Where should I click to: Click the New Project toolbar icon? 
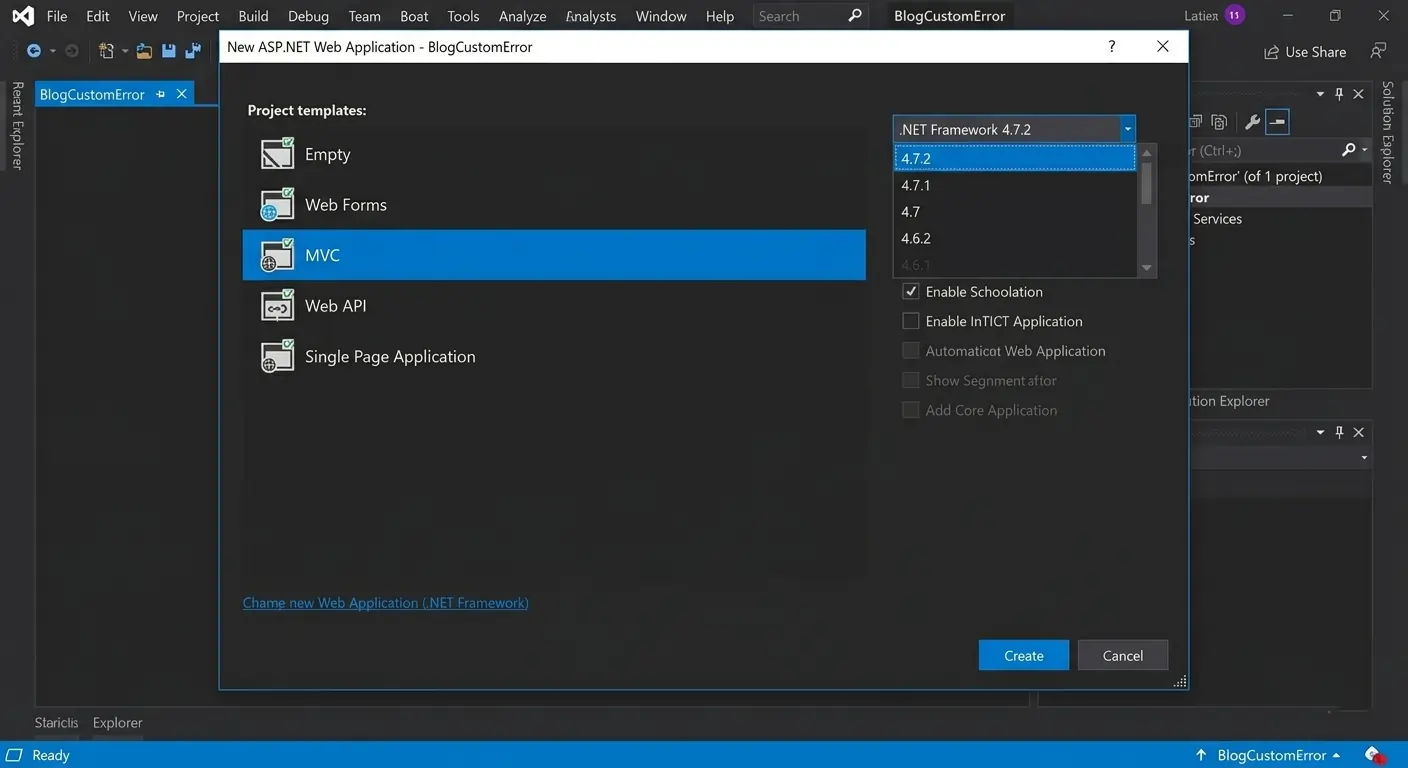[x=105, y=50]
